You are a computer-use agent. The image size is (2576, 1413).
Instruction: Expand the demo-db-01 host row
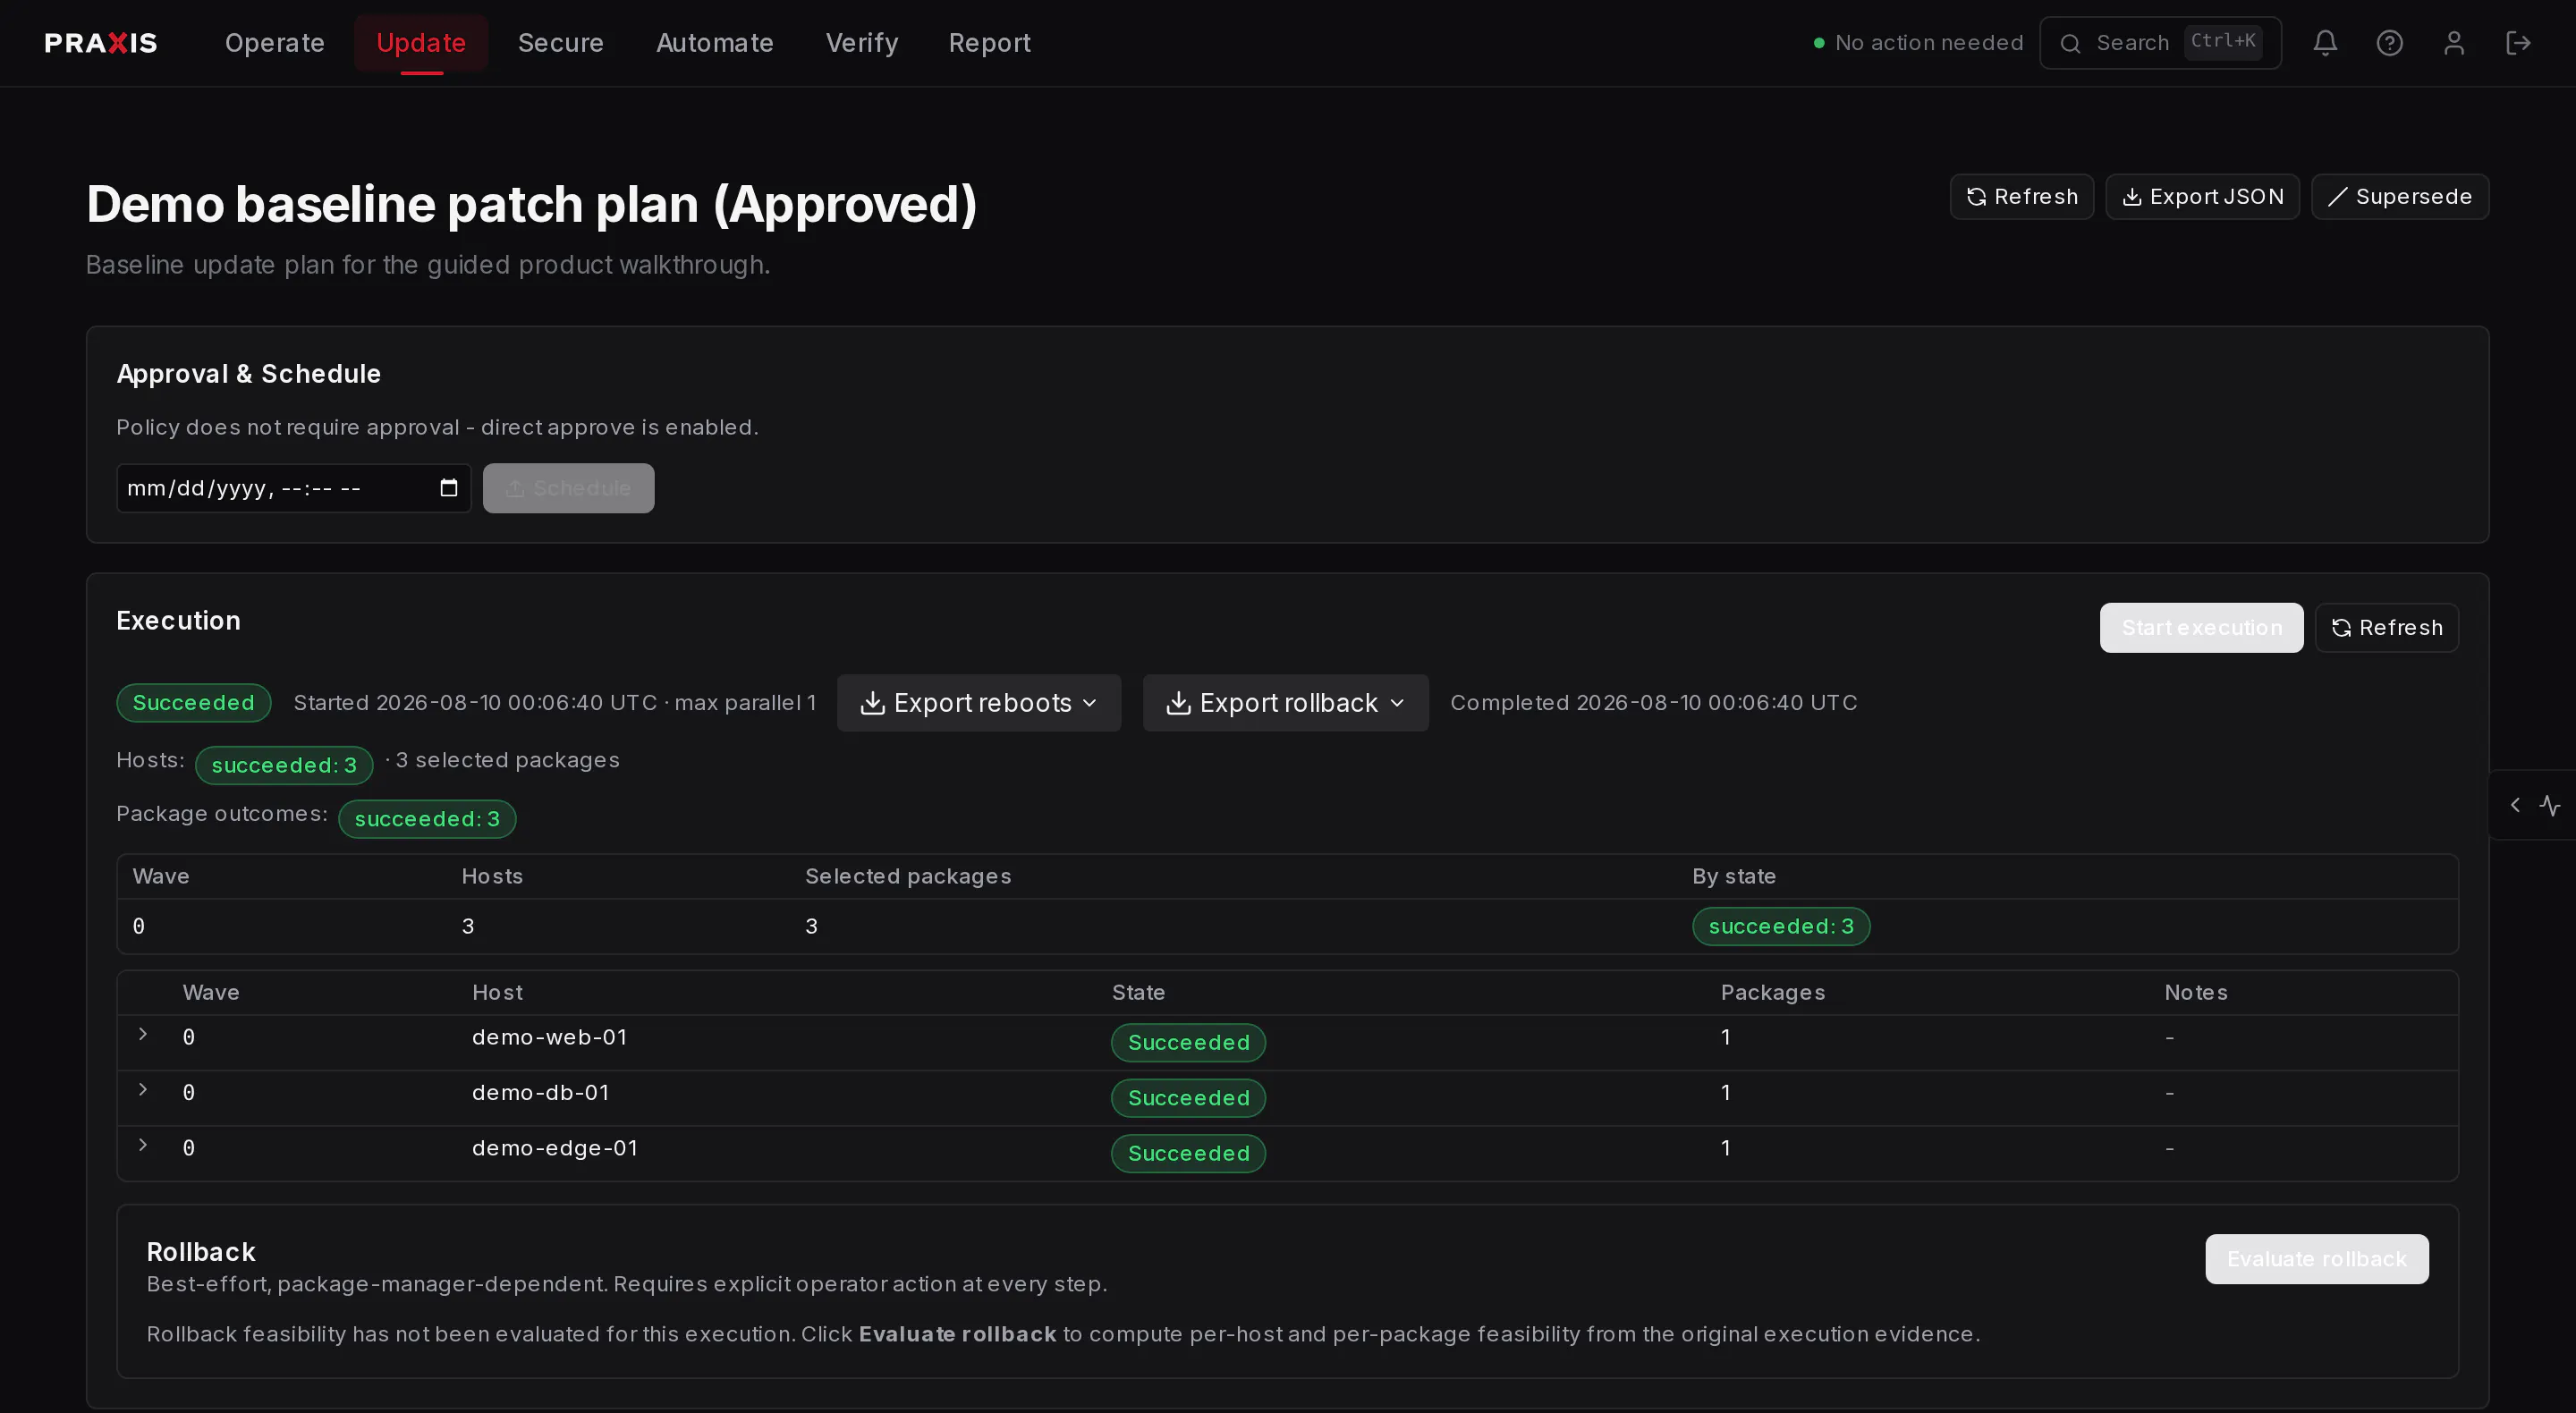[x=143, y=1089]
